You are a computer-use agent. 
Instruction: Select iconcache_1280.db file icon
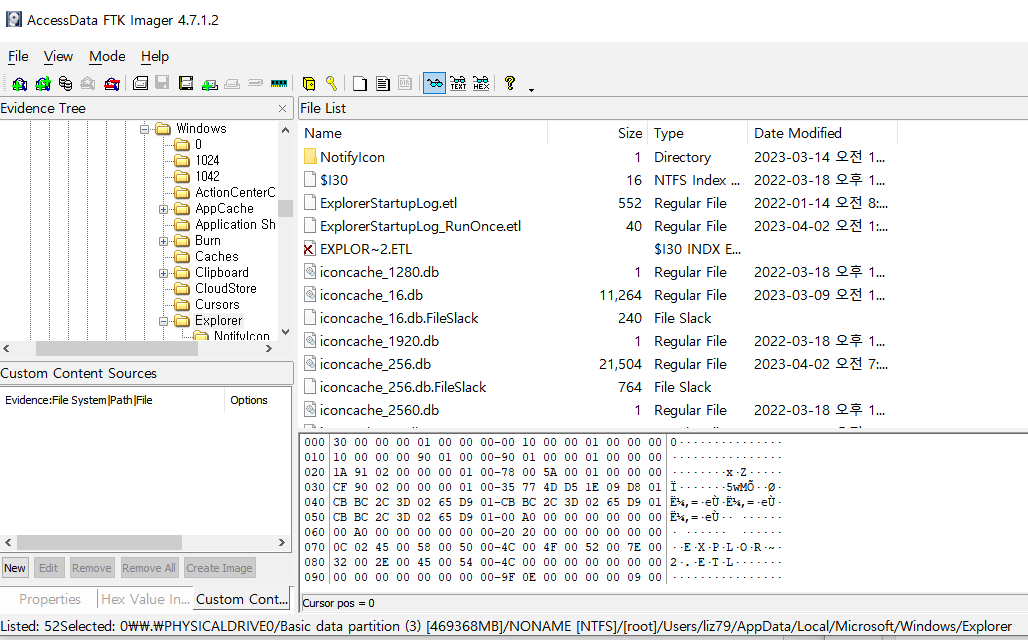(310, 271)
